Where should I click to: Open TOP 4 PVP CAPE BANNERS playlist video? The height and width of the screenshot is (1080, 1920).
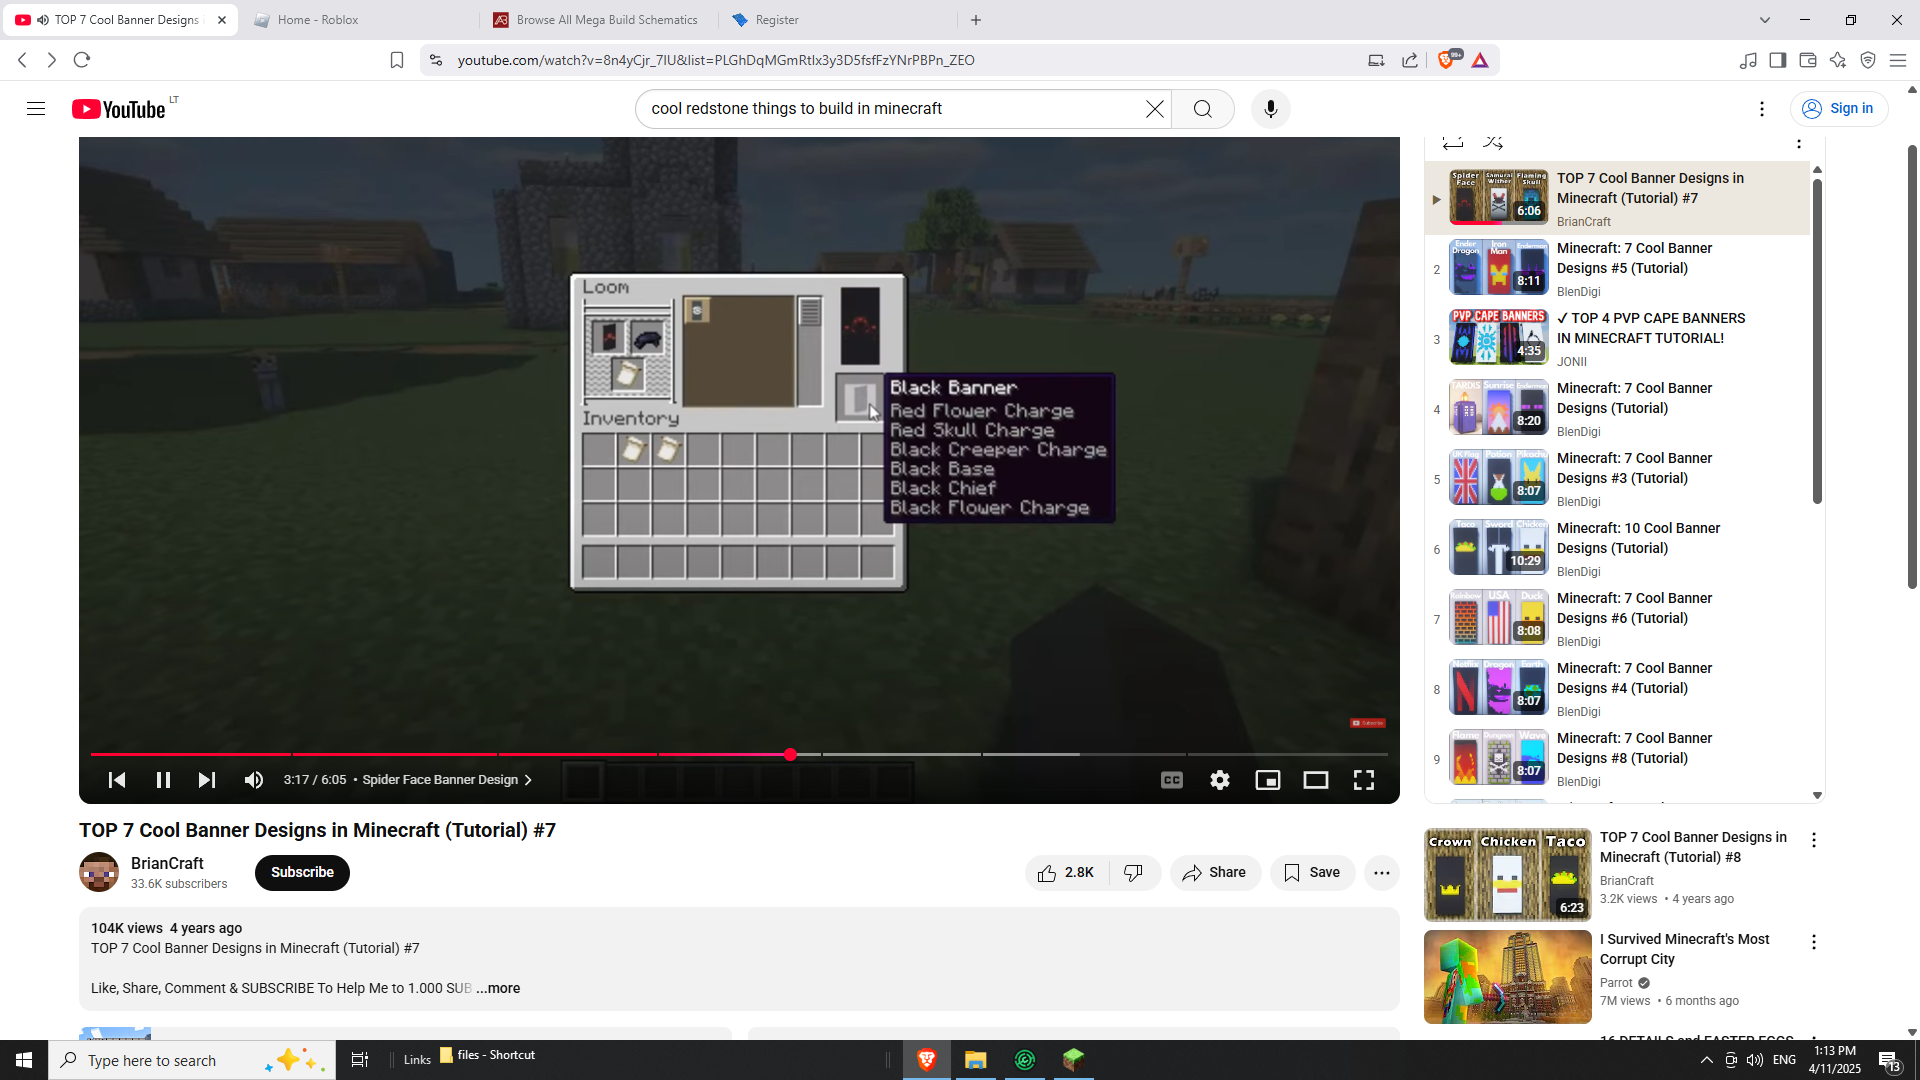coord(1650,328)
